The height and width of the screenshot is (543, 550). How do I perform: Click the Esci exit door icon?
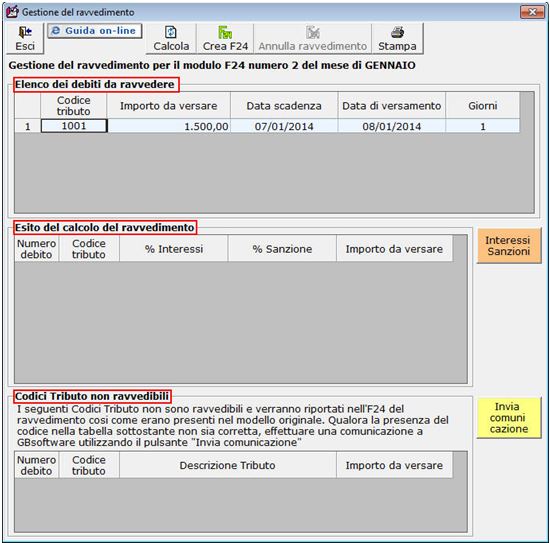25,32
